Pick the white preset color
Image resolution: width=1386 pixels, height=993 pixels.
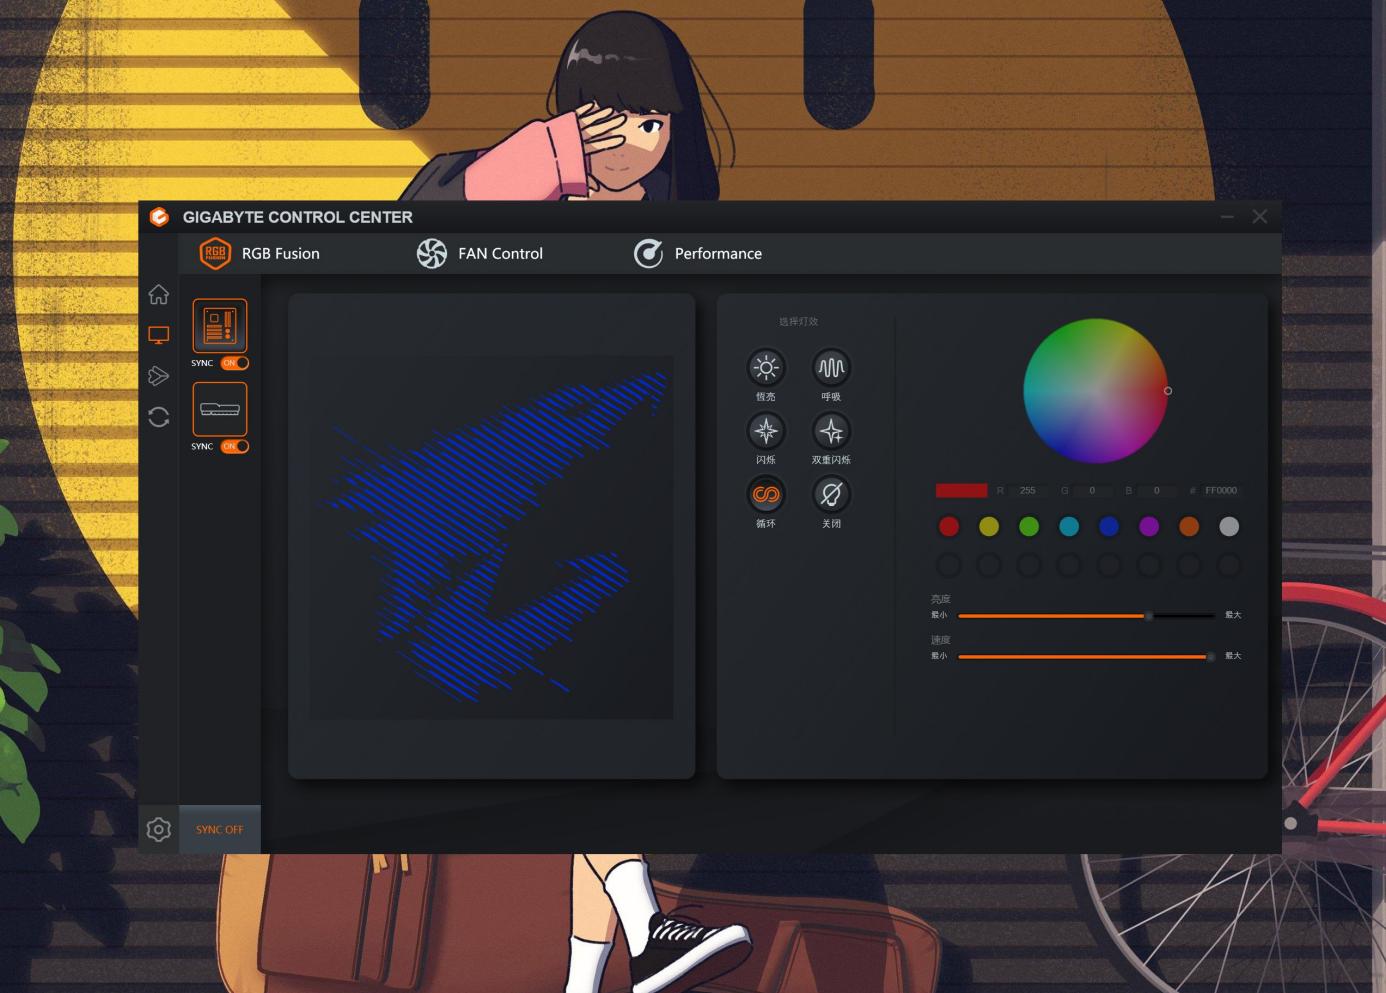click(x=1229, y=526)
